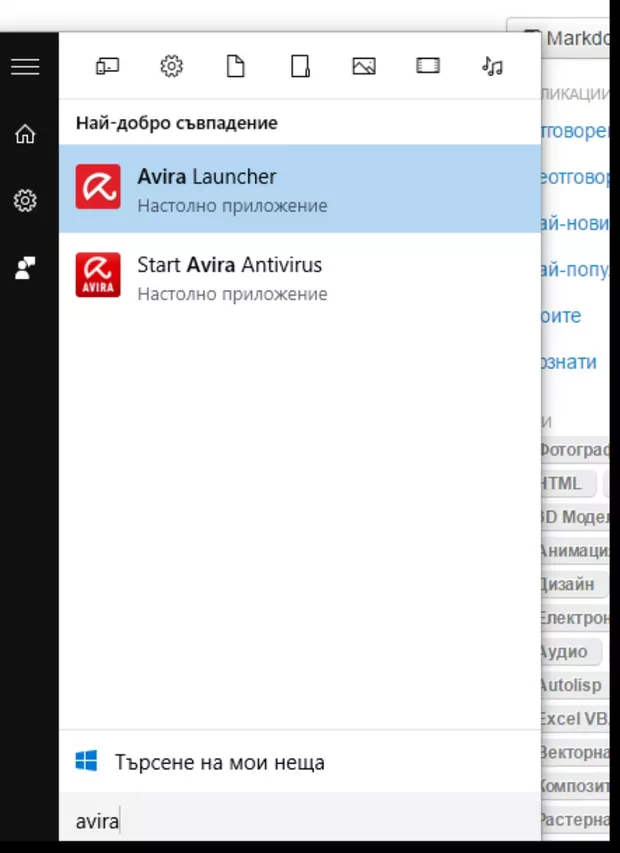Filter search results by Videos
The height and width of the screenshot is (853, 620).
[x=428, y=66]
